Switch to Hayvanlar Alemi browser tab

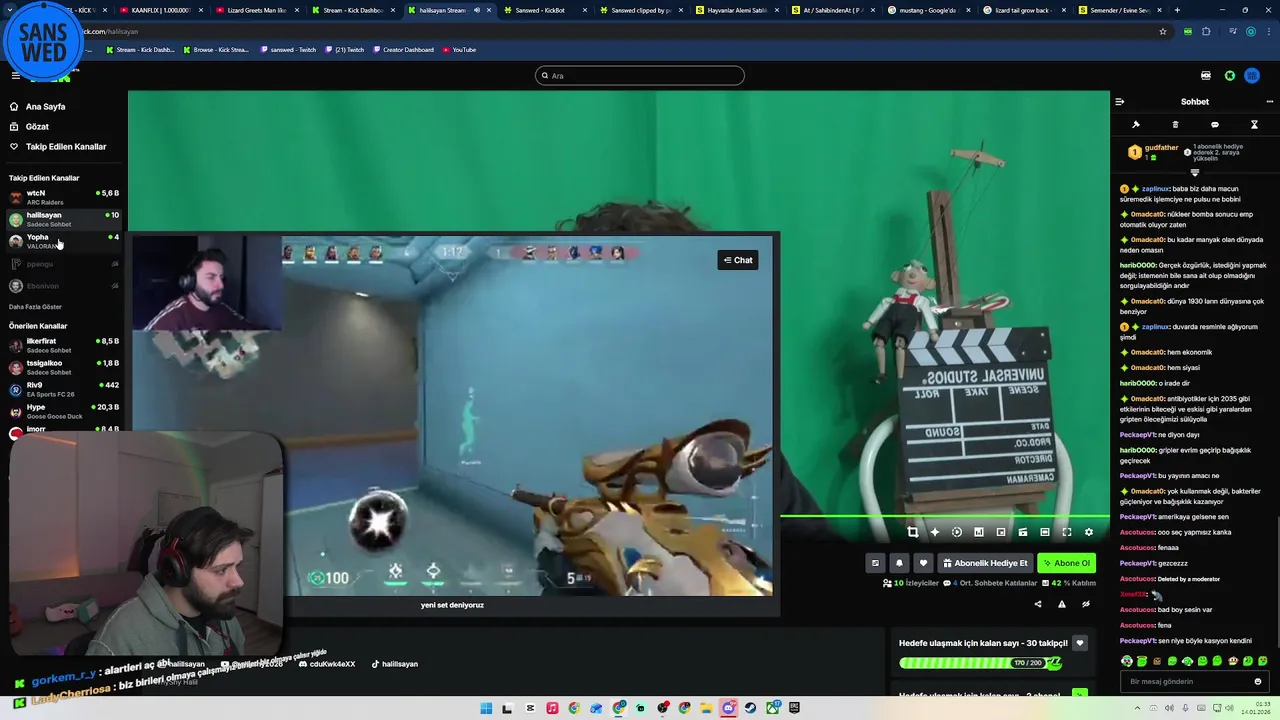pyautogui.click(x=737, y=10)
